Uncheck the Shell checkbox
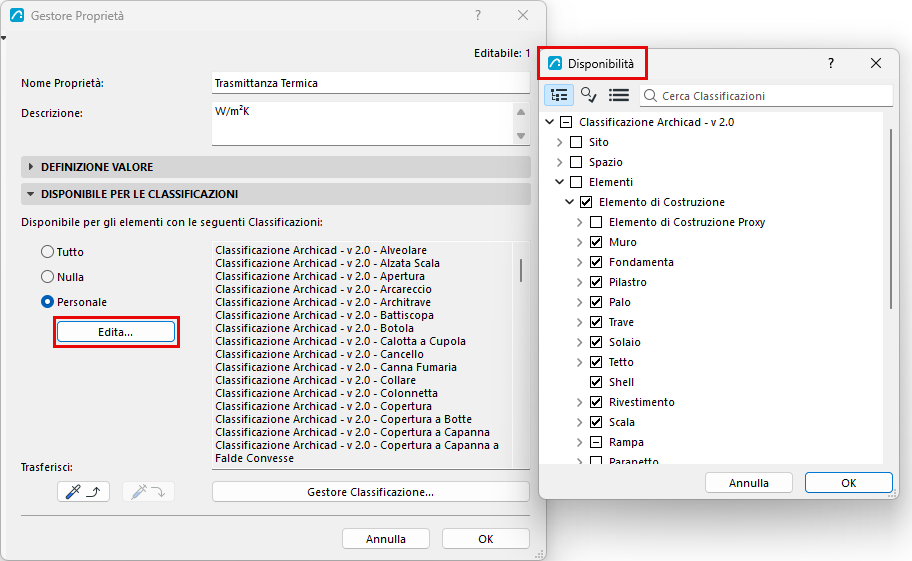This screenshot has width=912, height=561. coord(596,382)
